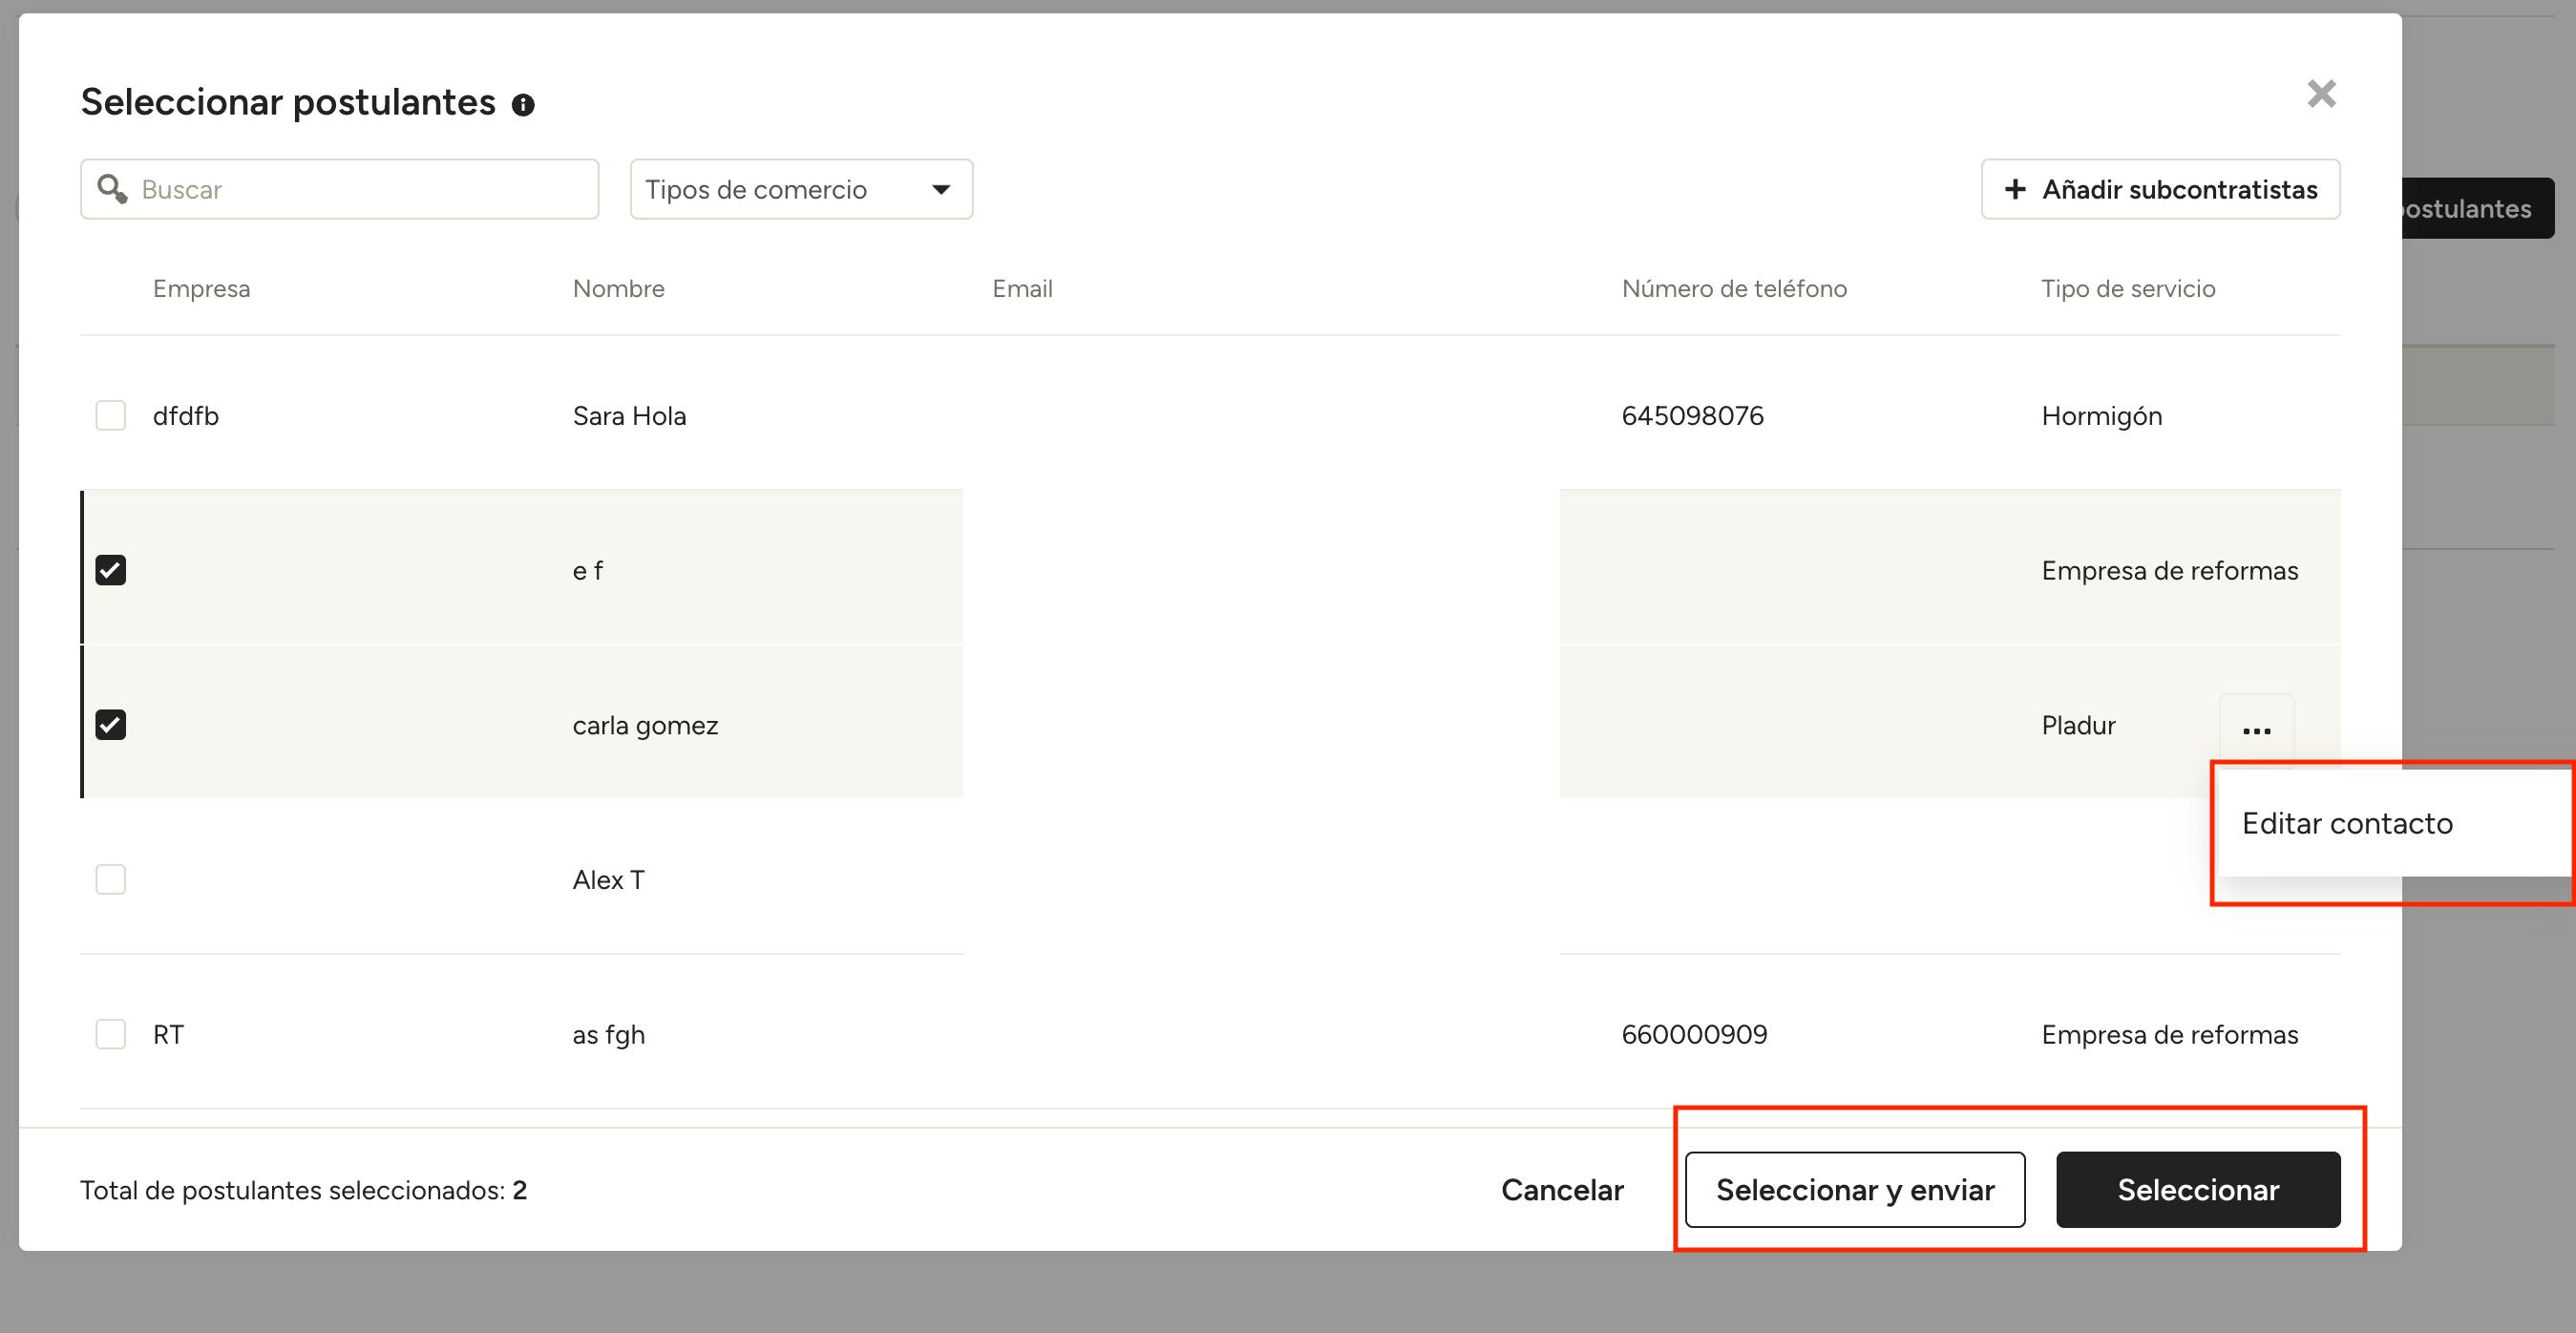Select the RT as fgh checkbox
The width and height of the screenshot is (2576, 1333).
click(110, 1034)
